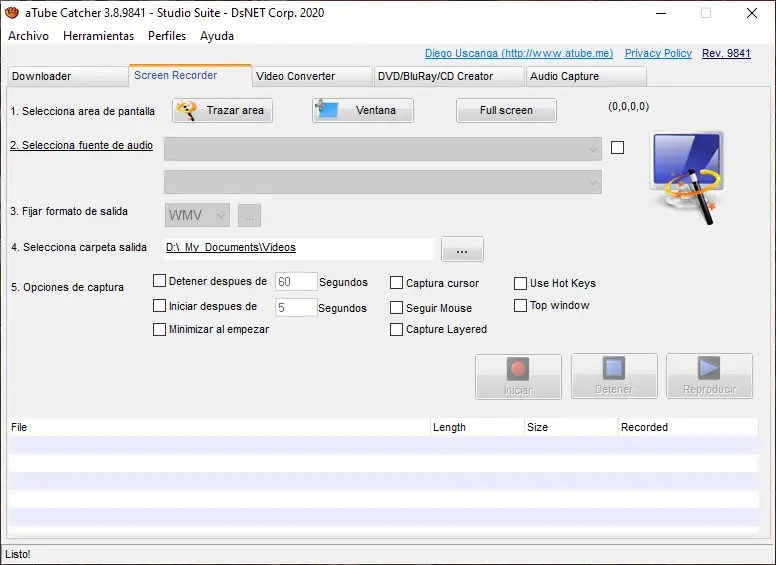Click the 5 seconds start-after field
This screenshot has height=565, width=776.
tap(296, 308)
